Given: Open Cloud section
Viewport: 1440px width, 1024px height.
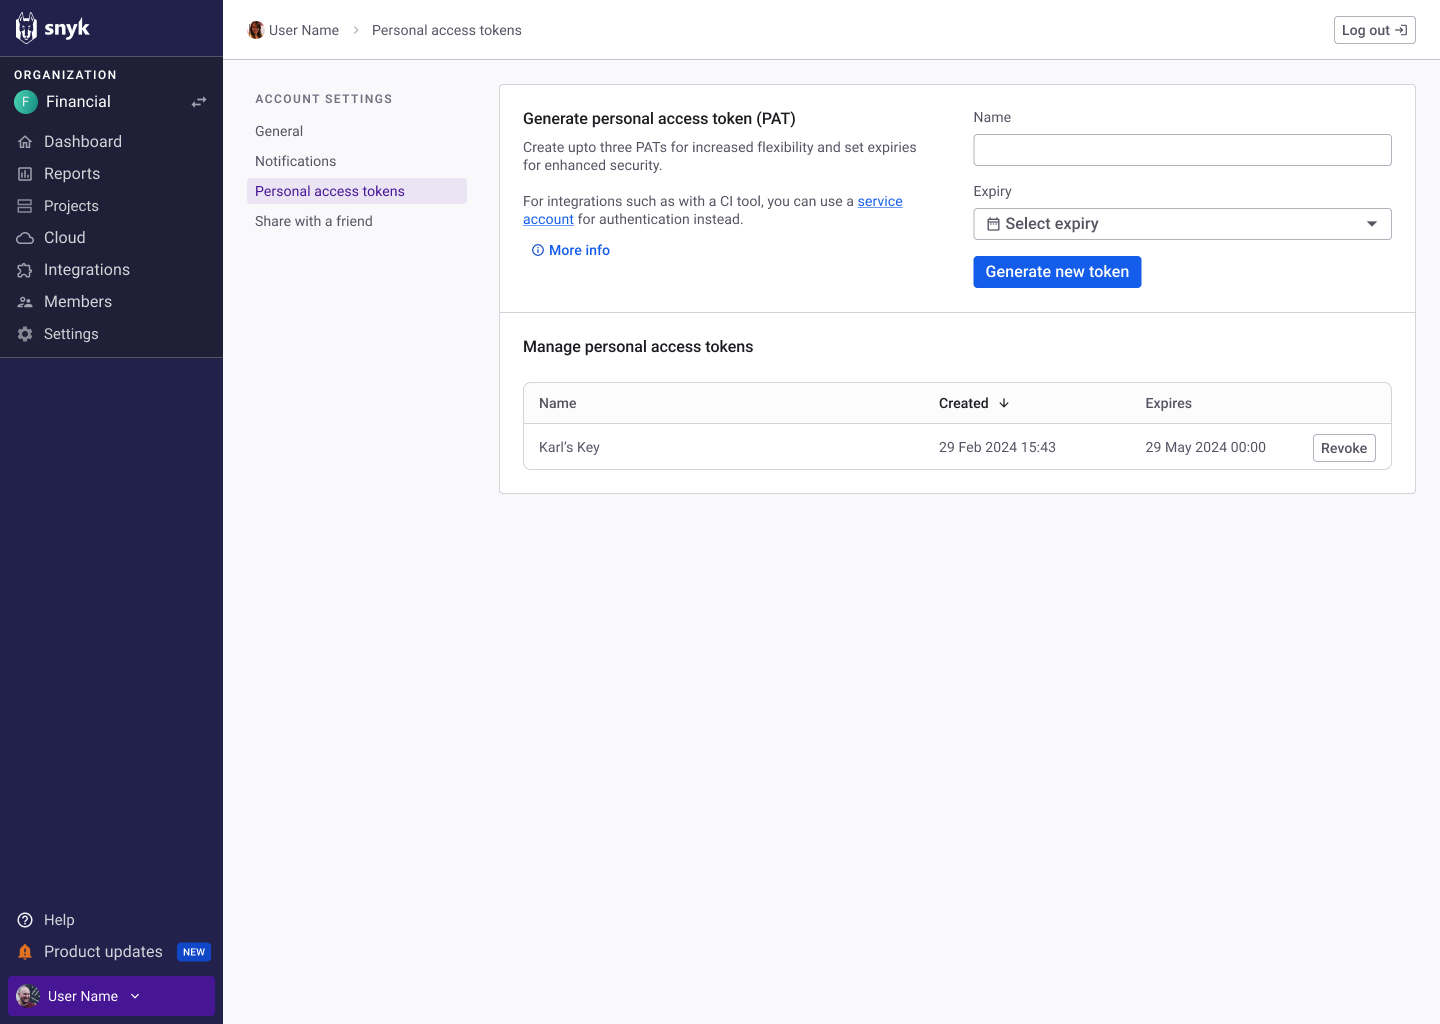Looking at the screenshot, I should (65, 238).
